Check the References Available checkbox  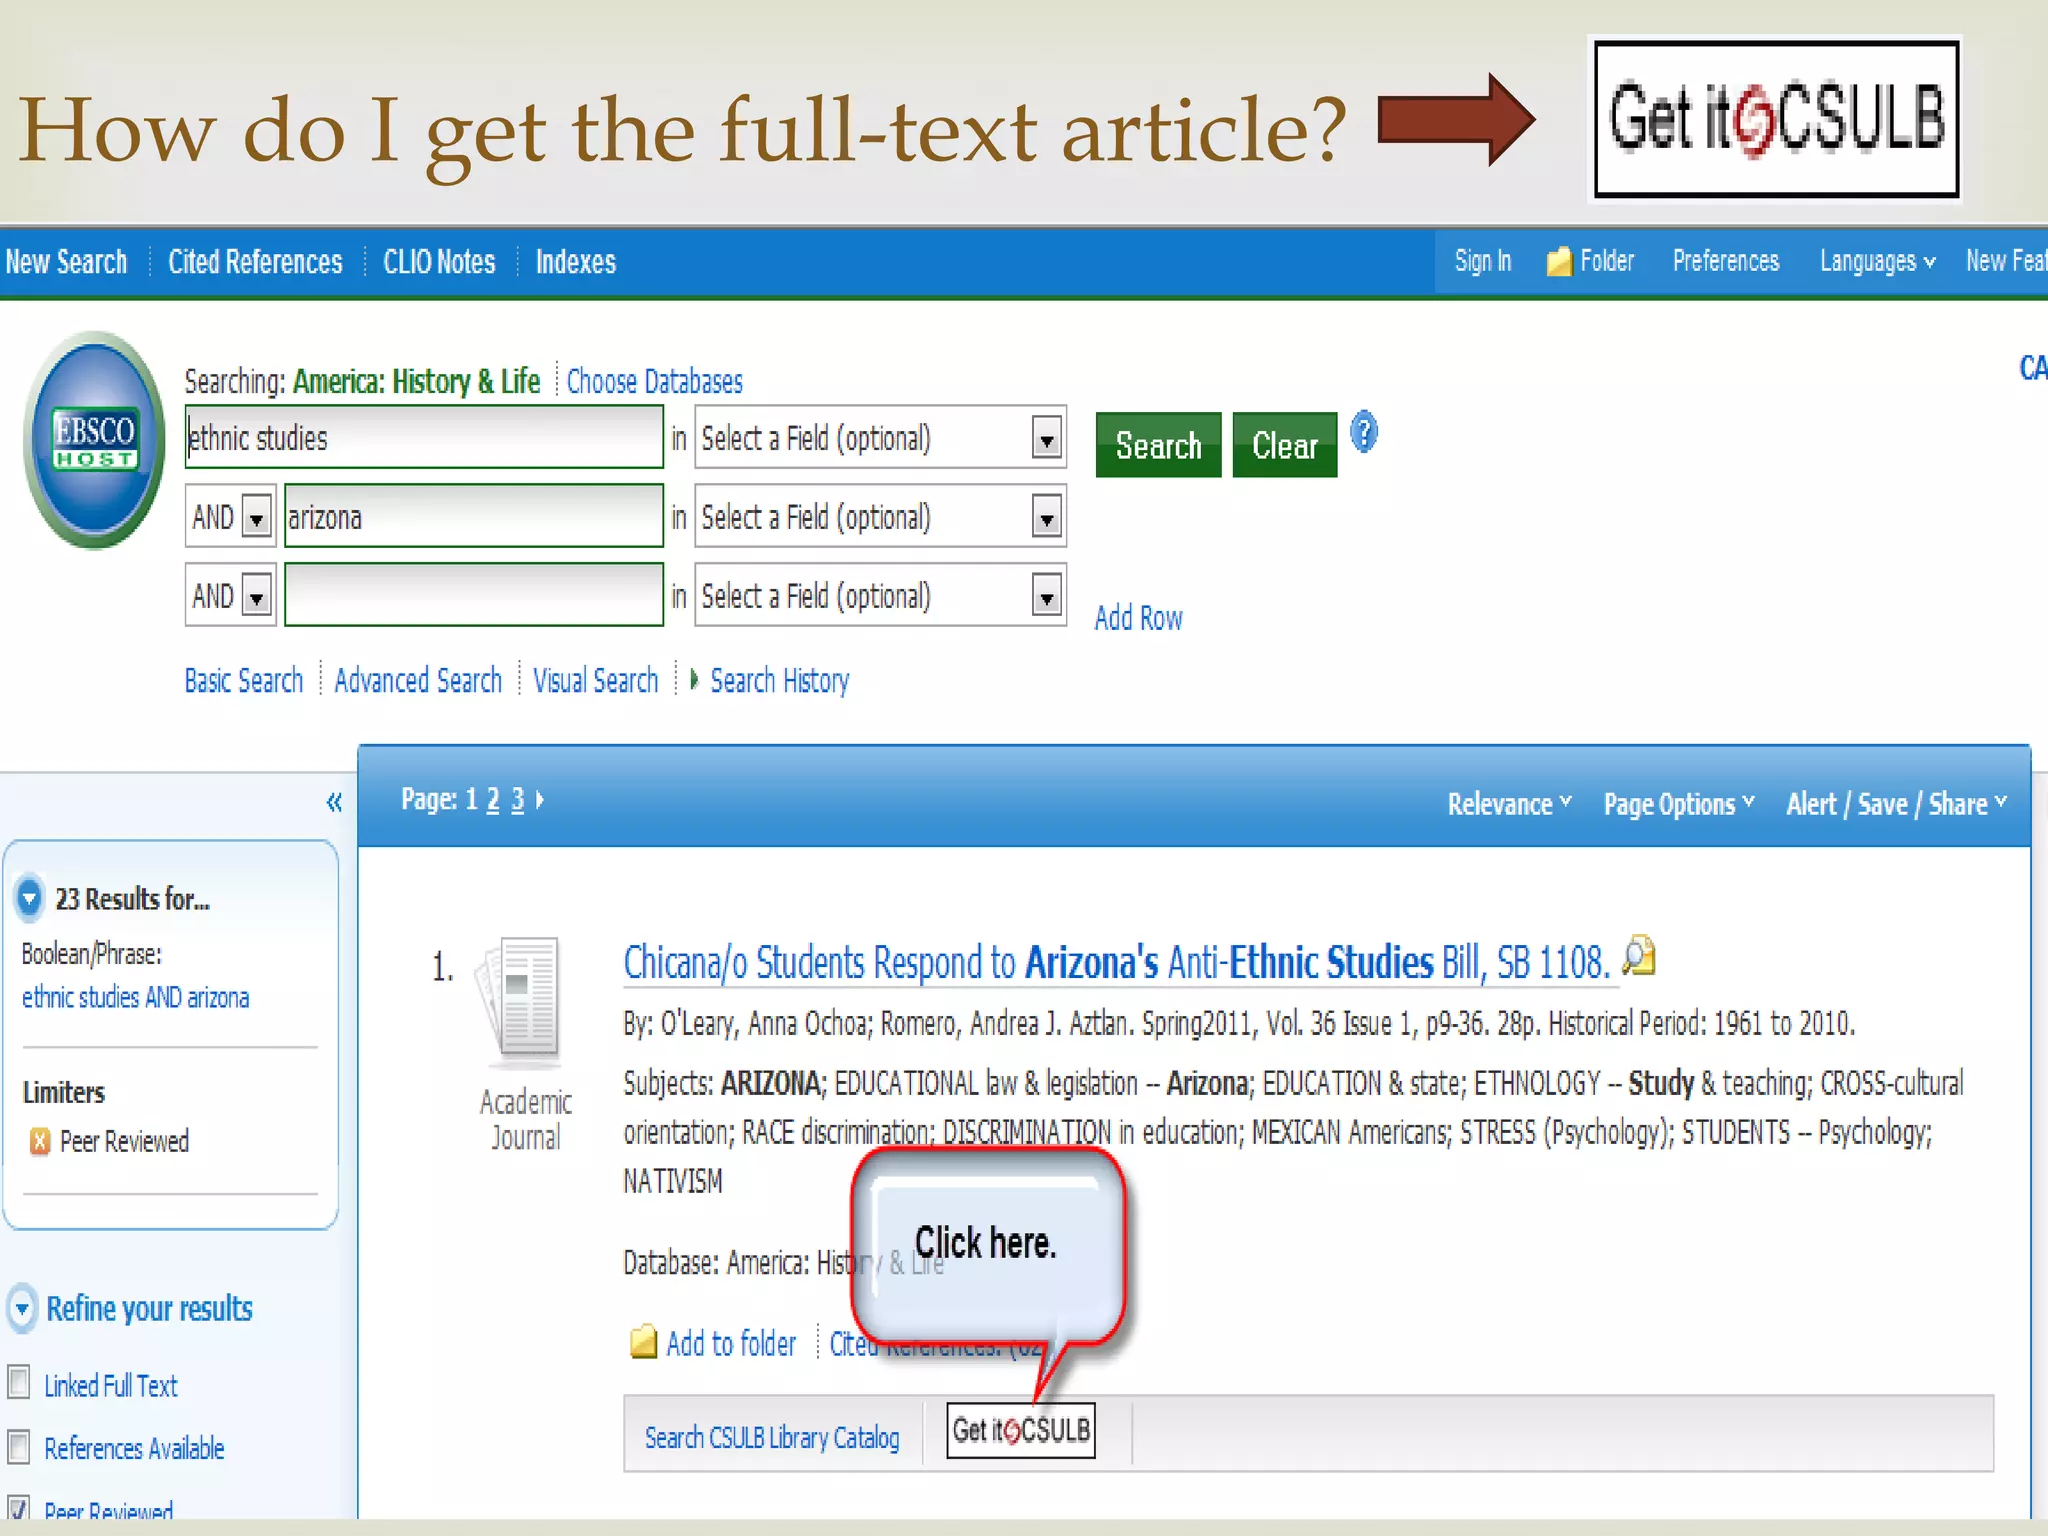pyautogui.click(x=18, y=1446)
